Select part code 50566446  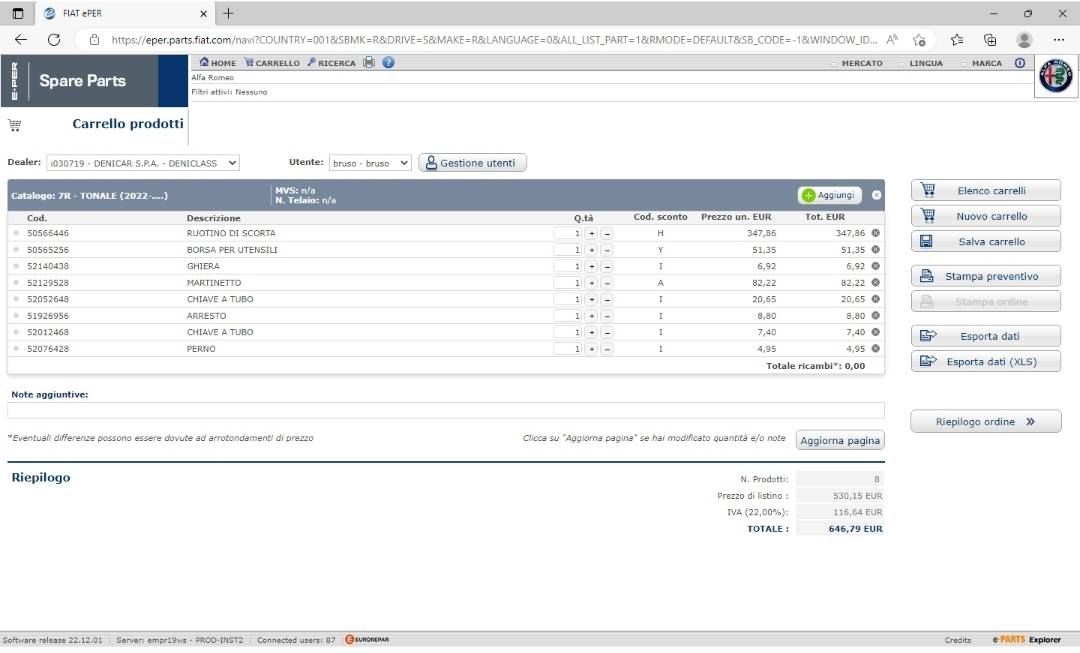click(x=48, y=234)
